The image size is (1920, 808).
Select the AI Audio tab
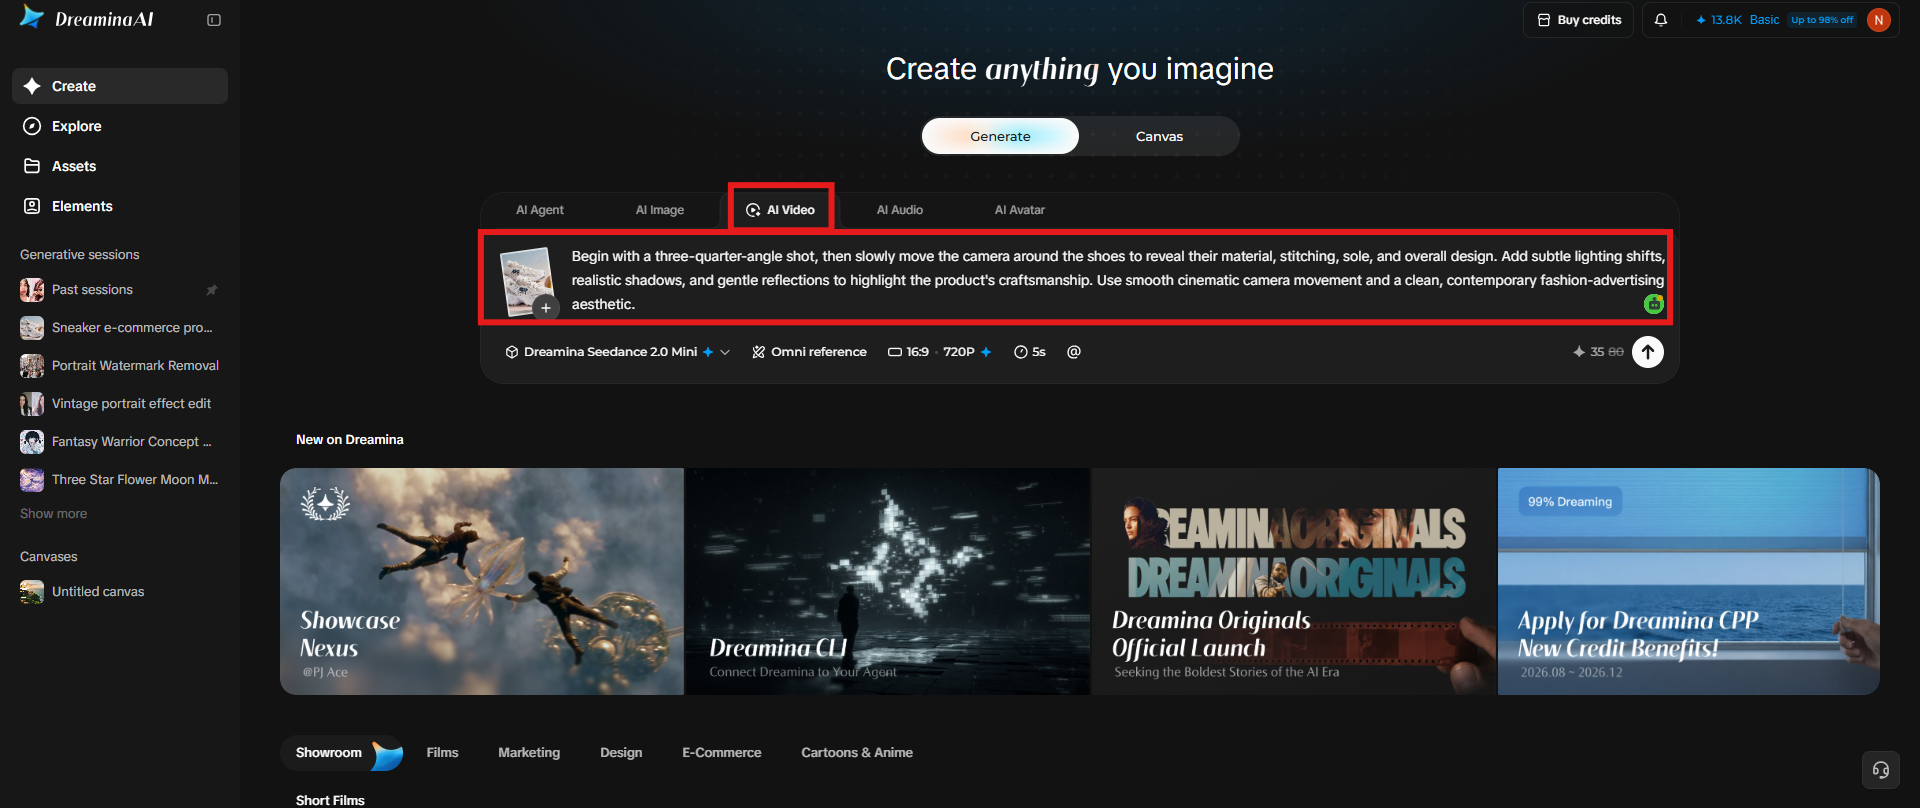point(900,210)
